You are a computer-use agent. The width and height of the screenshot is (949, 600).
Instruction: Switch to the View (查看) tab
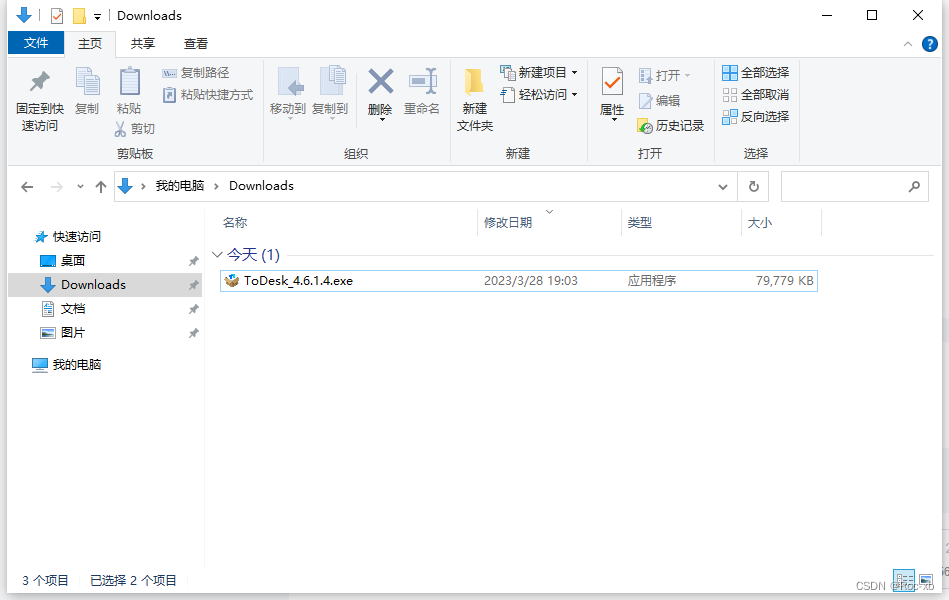(x=195, y=44)
